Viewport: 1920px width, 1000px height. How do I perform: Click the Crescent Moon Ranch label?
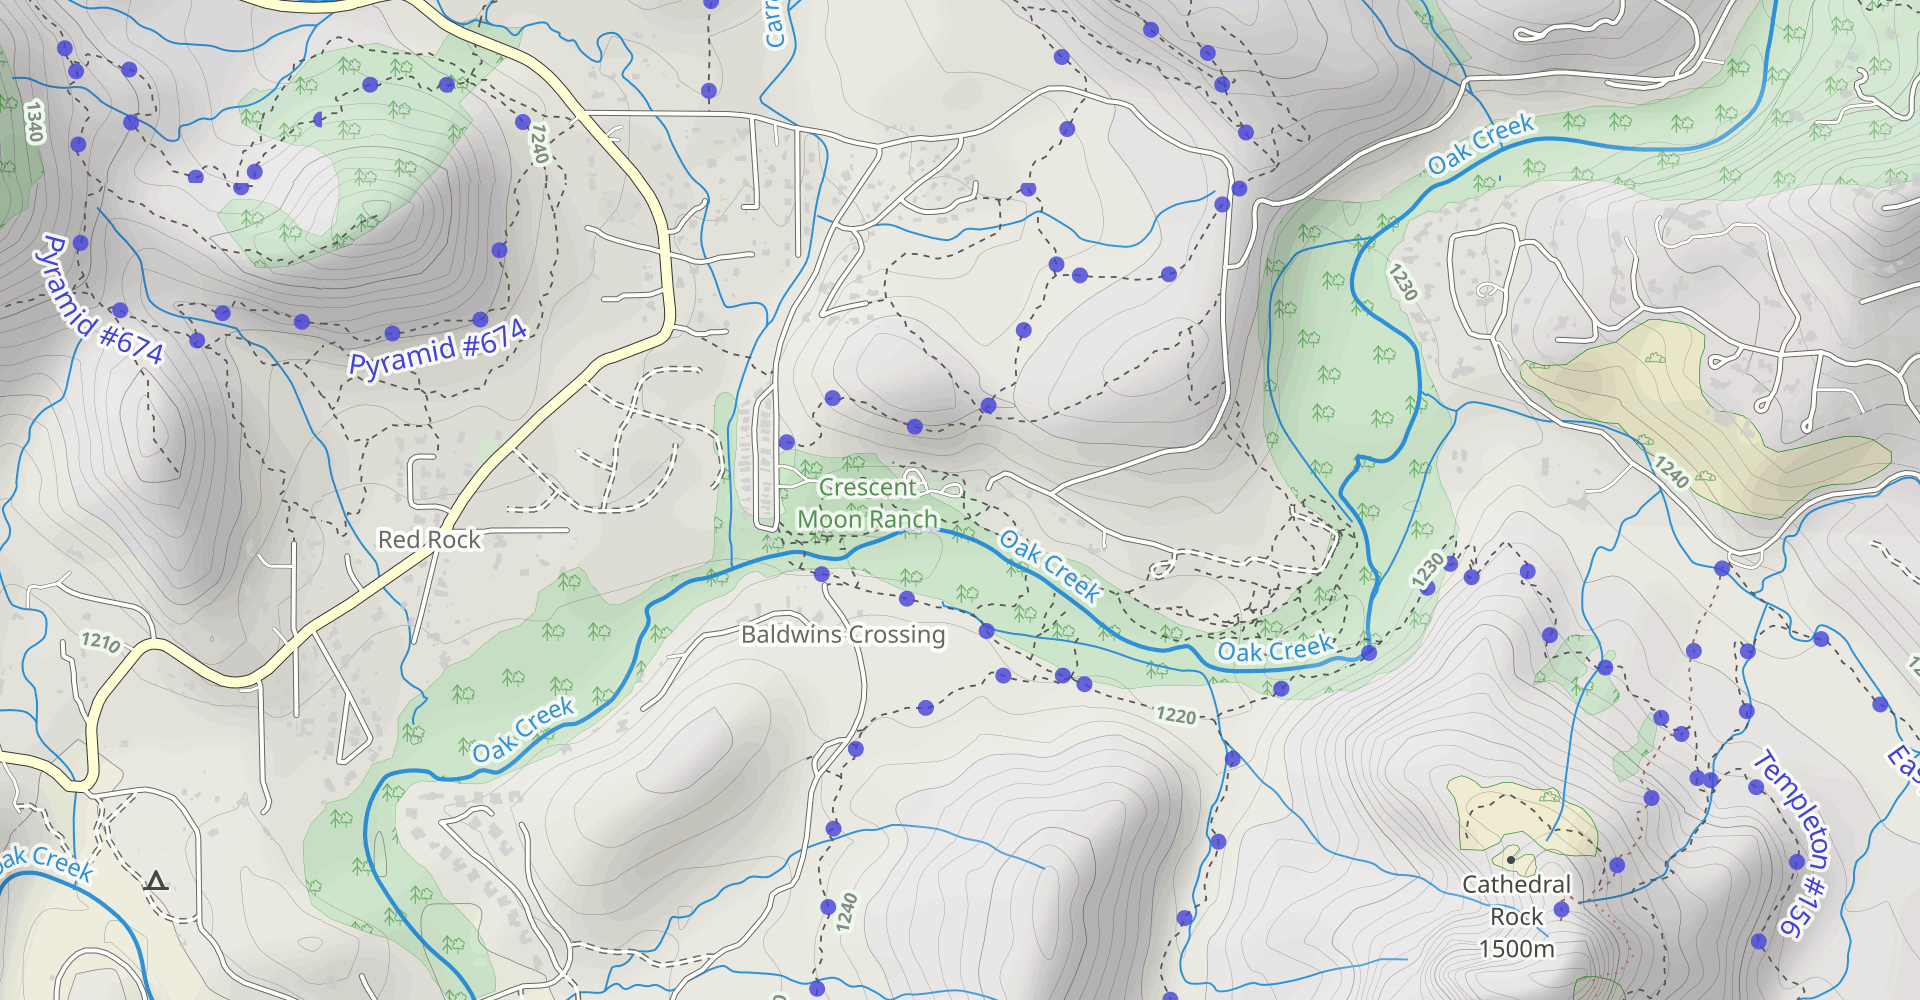click(x=867, y=503)
